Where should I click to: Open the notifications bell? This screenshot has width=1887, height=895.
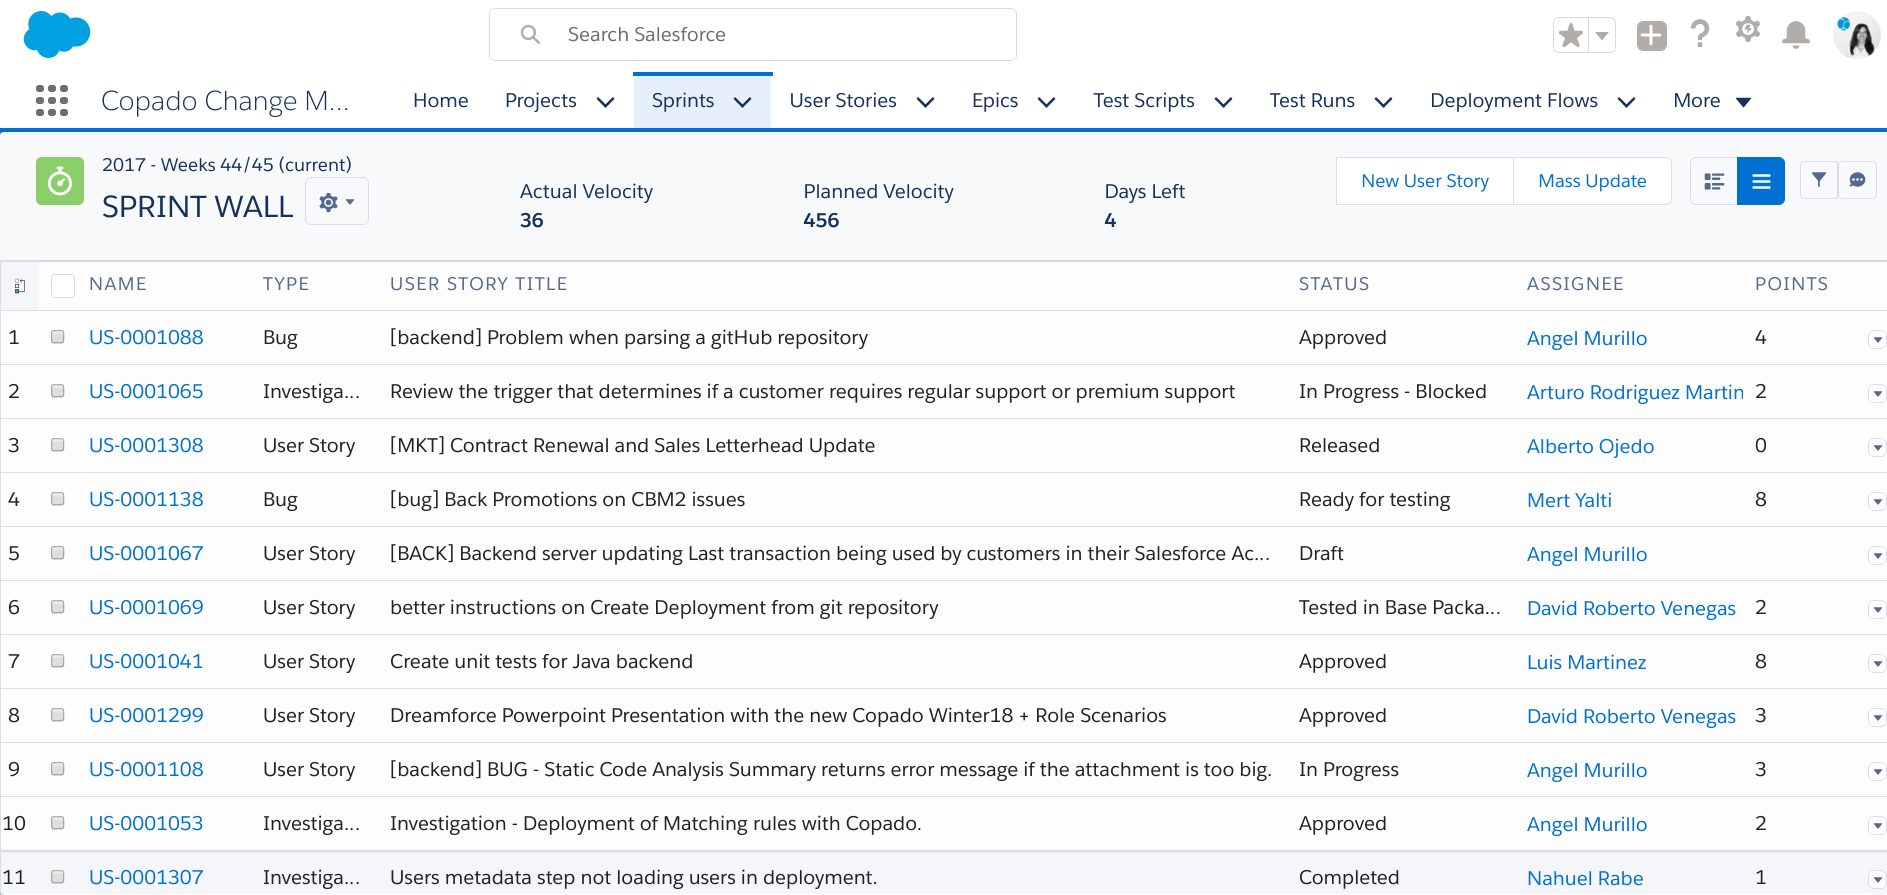pyautogui.click(x=1796, y=34)
